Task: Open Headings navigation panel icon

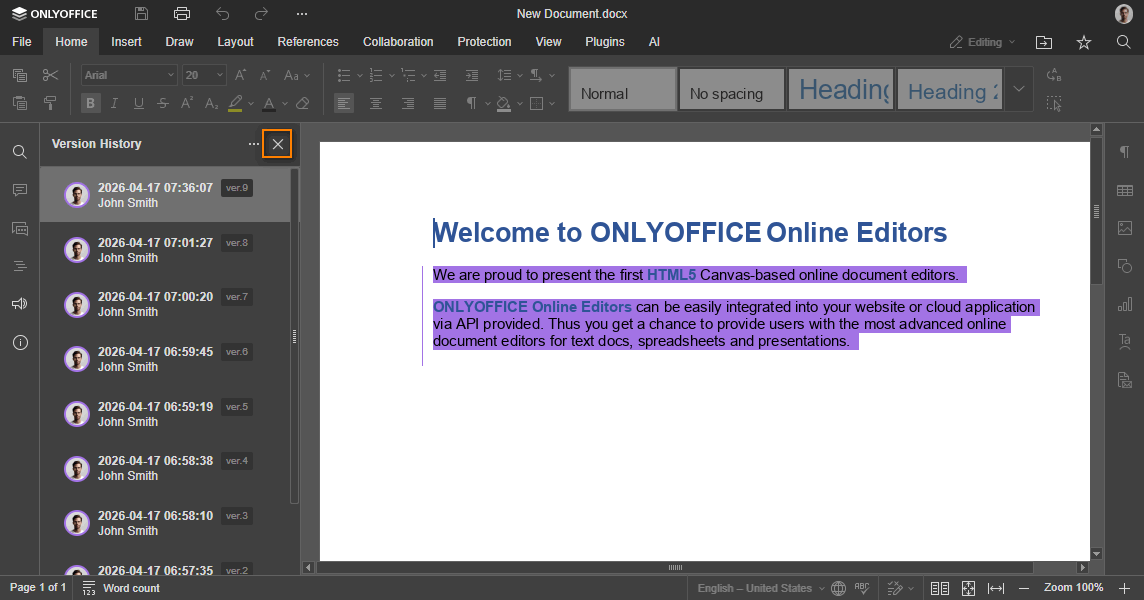Action: click(x=19, y=266)
